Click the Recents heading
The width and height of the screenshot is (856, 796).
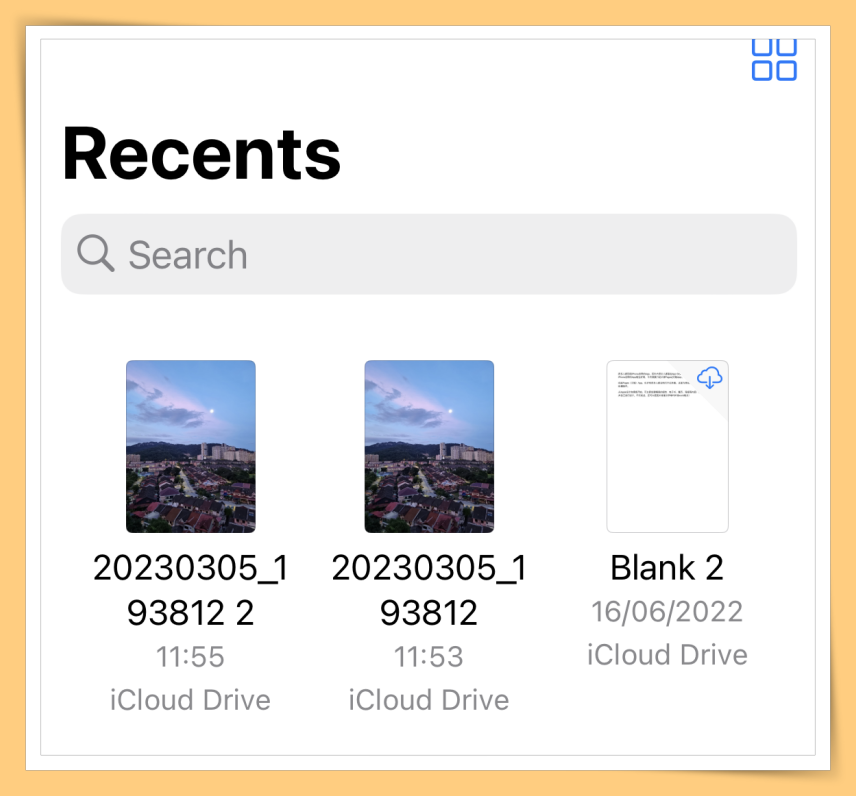(201, 153)
